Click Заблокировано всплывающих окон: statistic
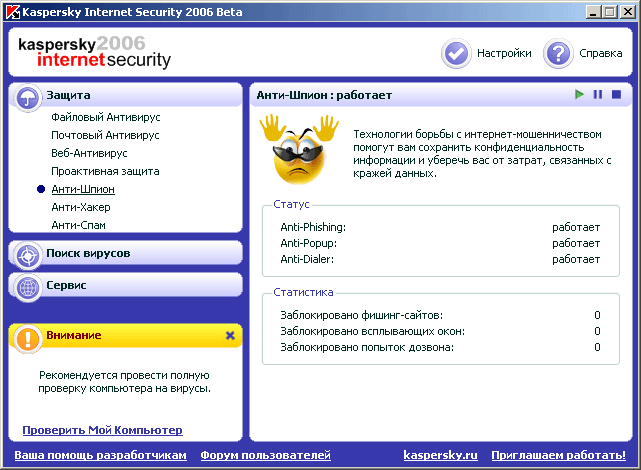 (372, 331)
